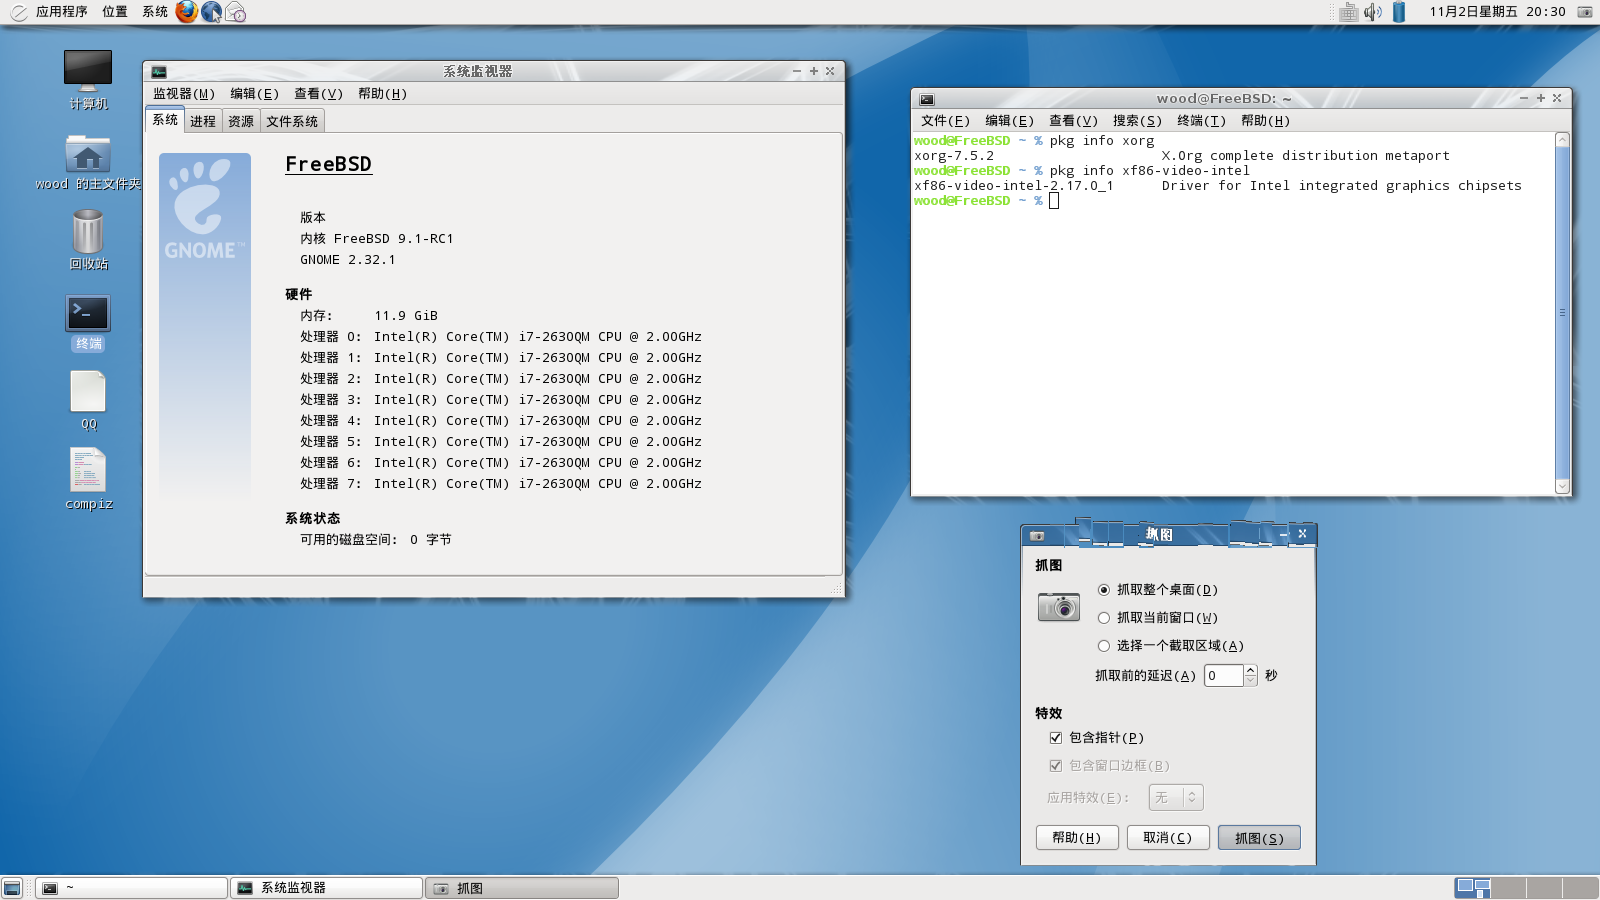Open 帮助 menu in terminal window
Screen dimensions: 1600x900
click(1265, 121)
